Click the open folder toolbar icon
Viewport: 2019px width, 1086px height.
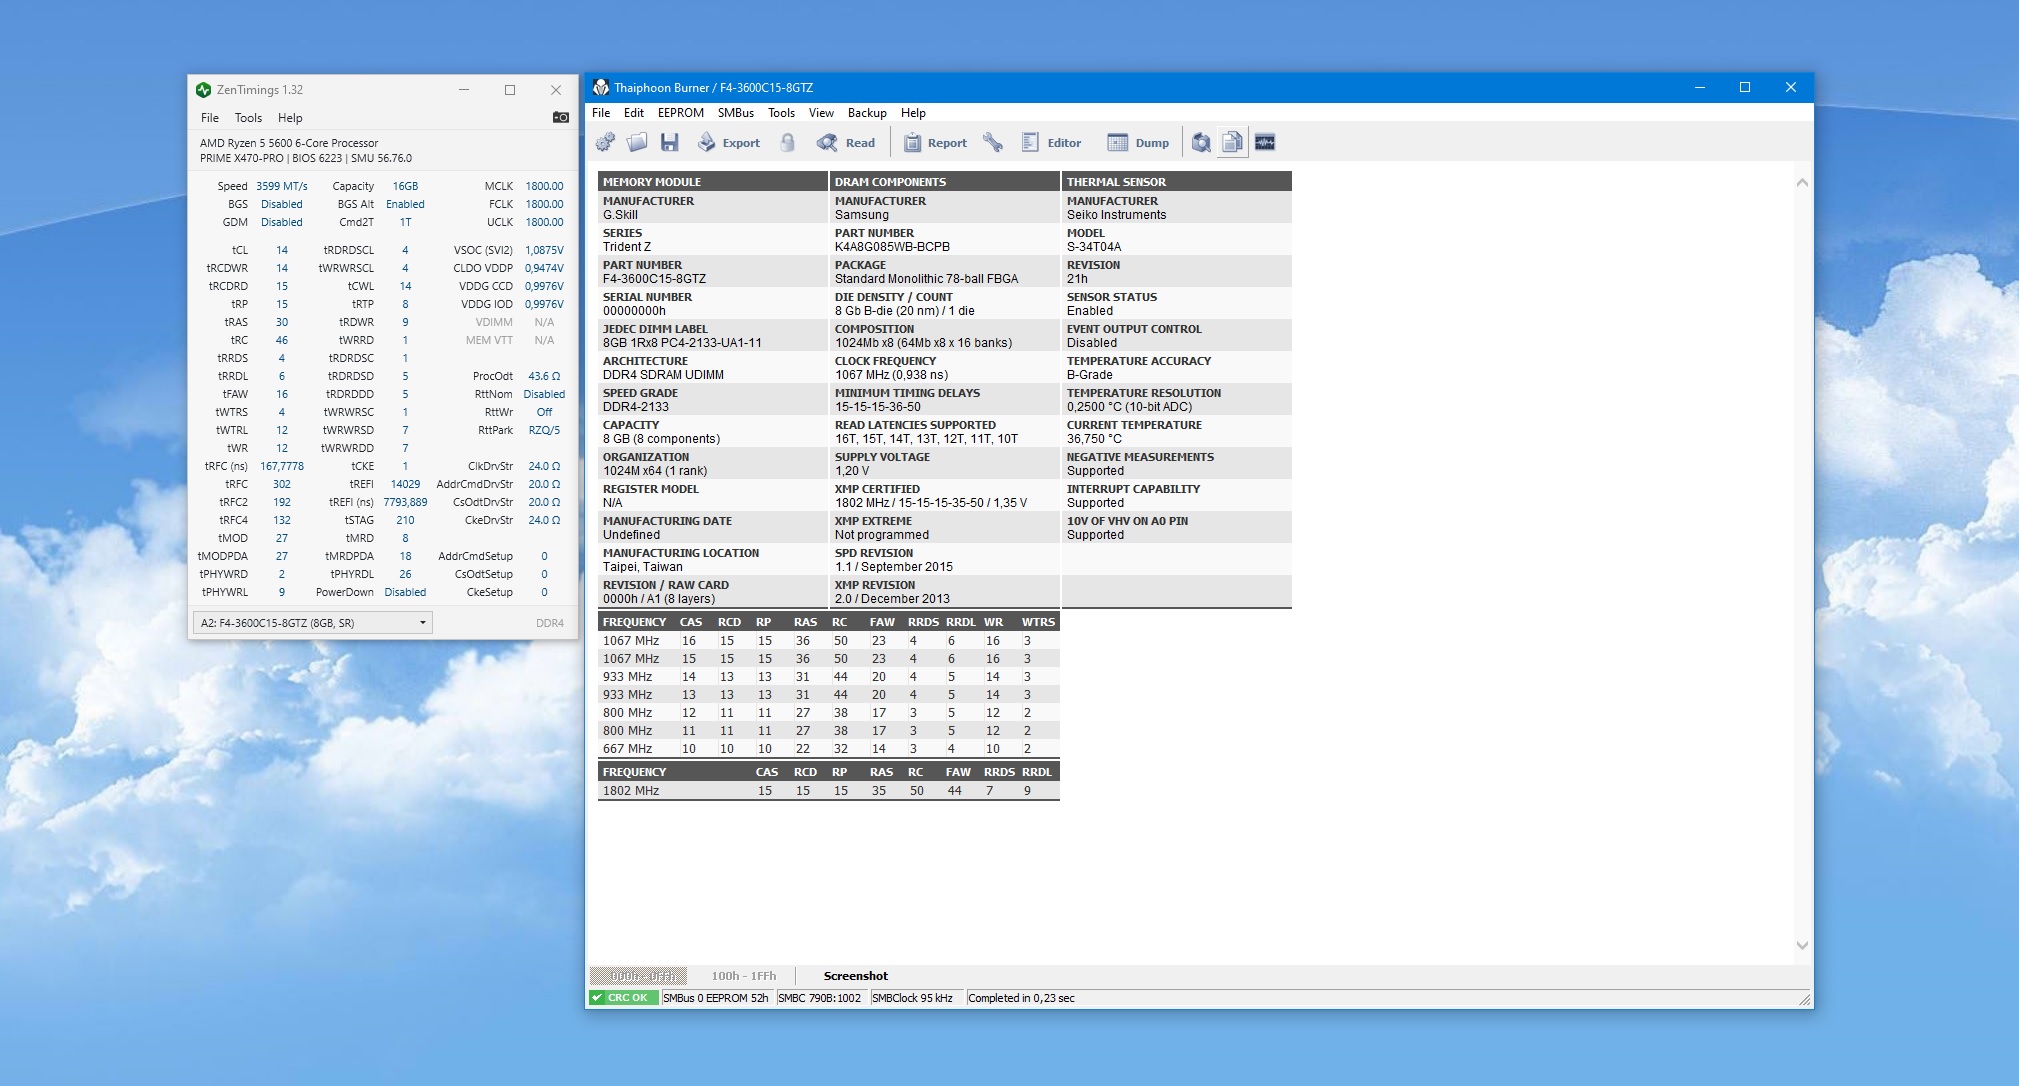(637, 143)
